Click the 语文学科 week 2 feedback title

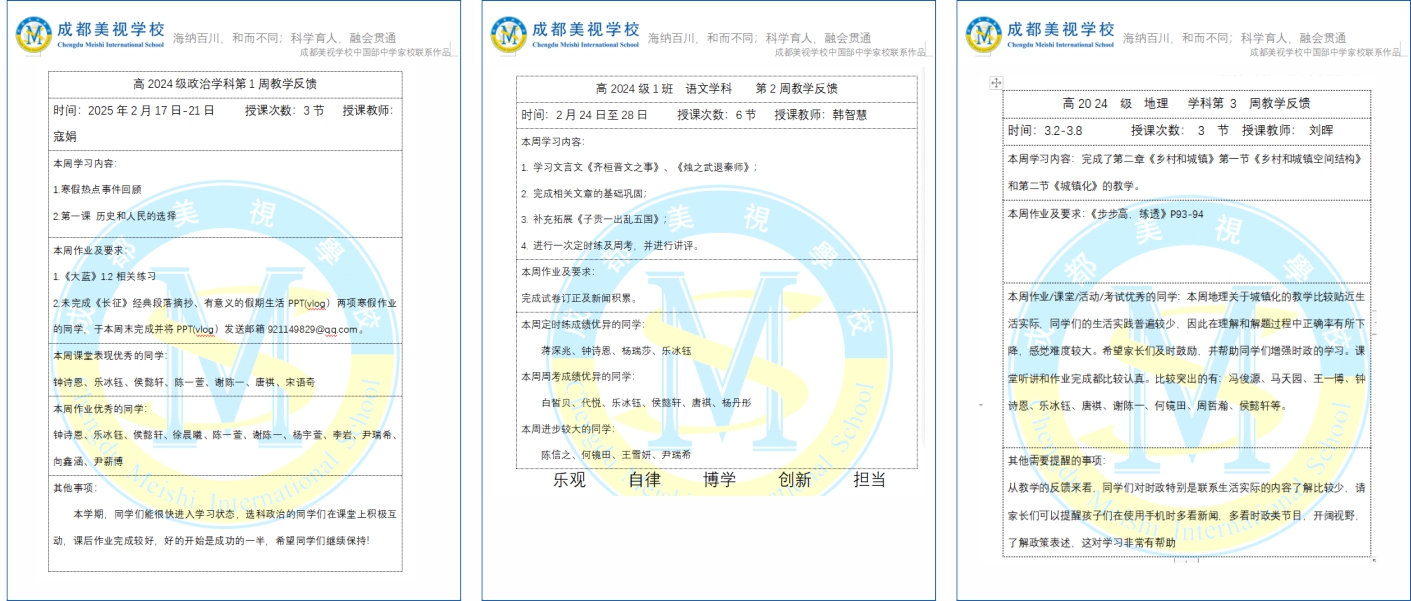(715, 88)
